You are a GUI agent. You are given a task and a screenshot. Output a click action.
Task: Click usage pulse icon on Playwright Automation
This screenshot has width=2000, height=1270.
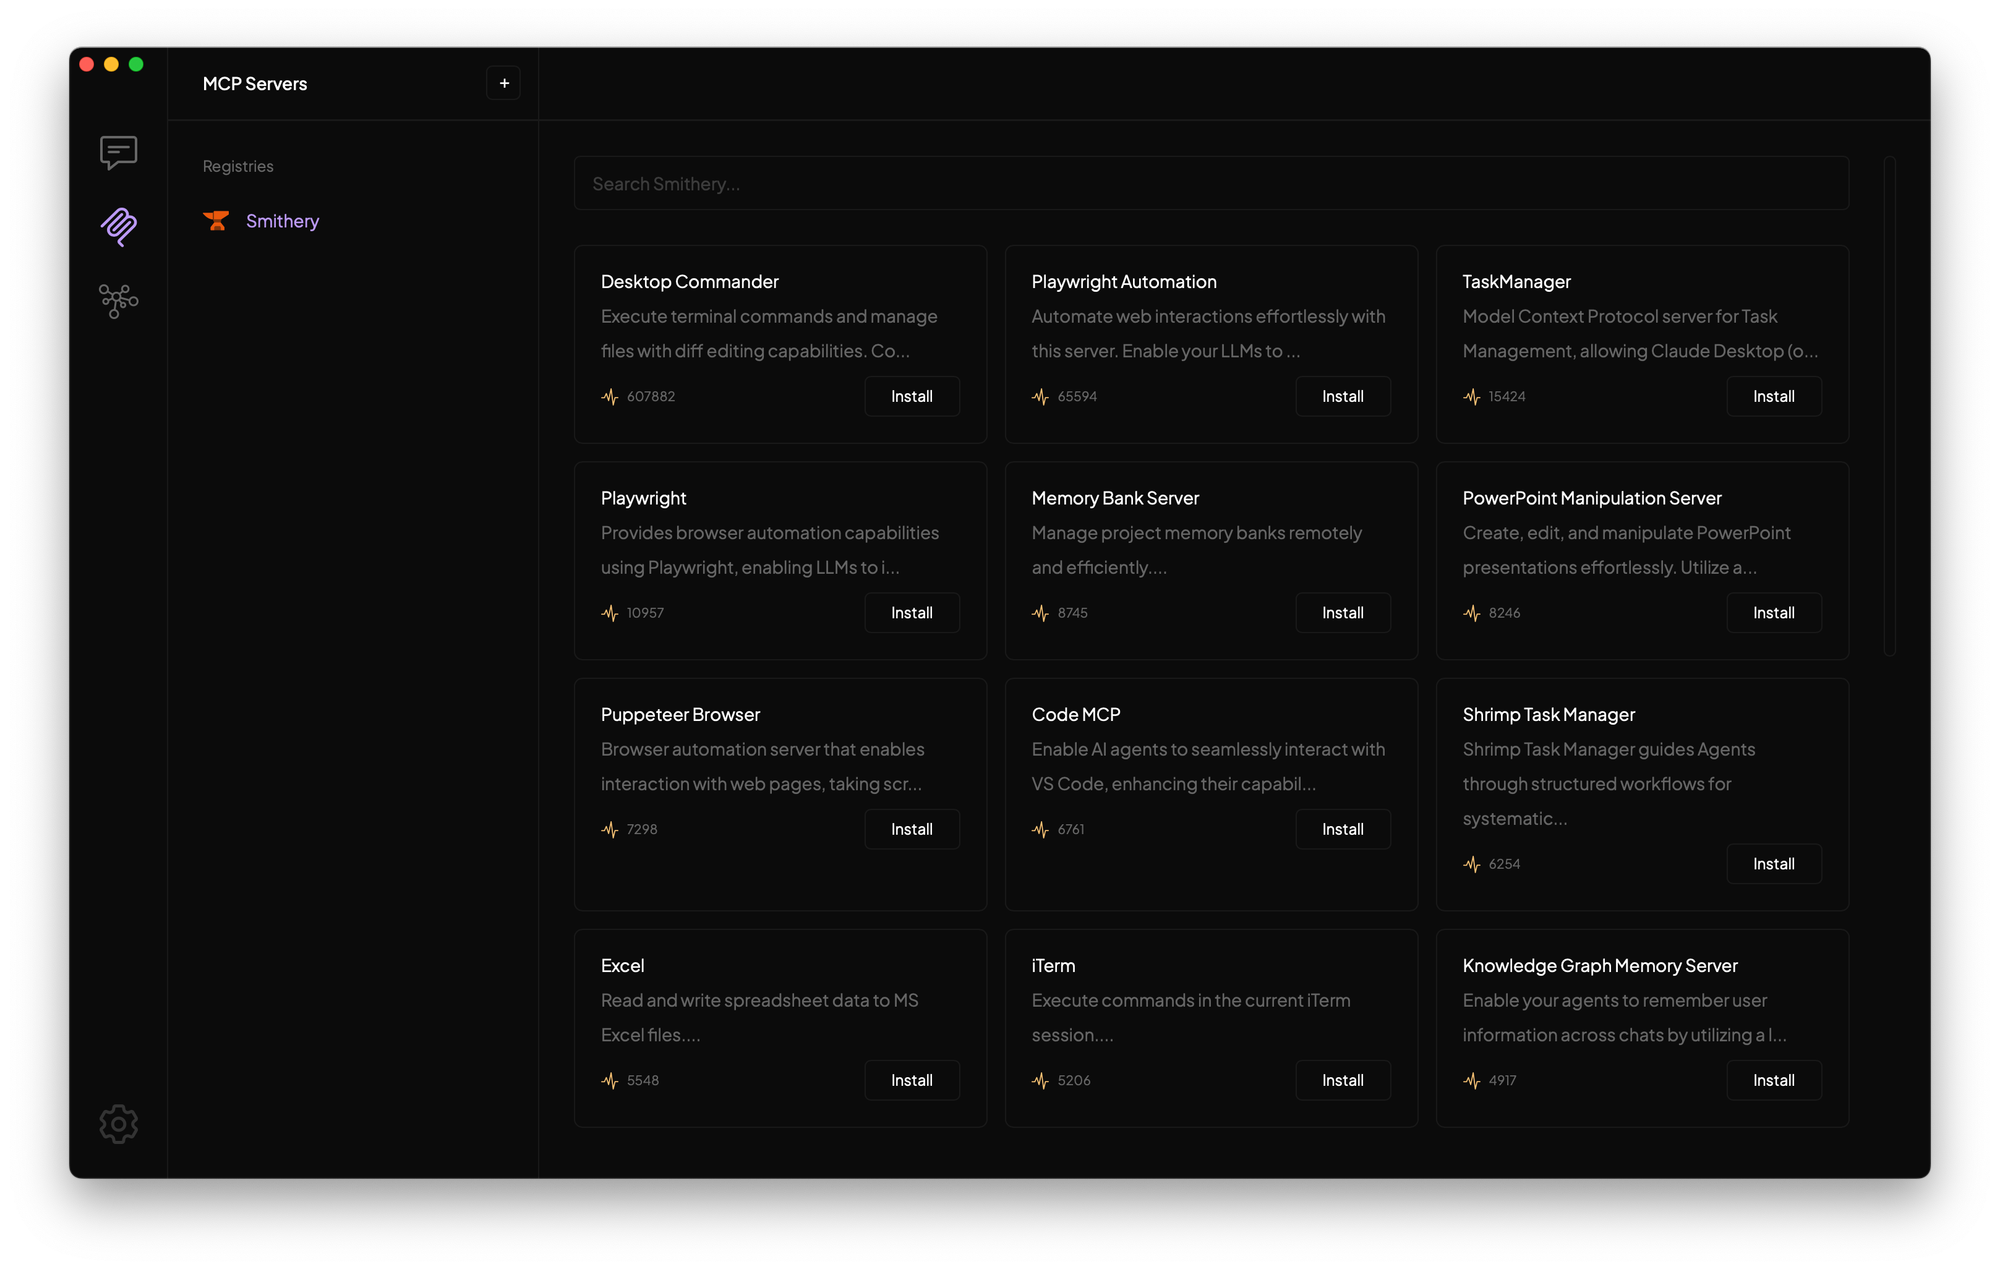[x=1041, y=397]
